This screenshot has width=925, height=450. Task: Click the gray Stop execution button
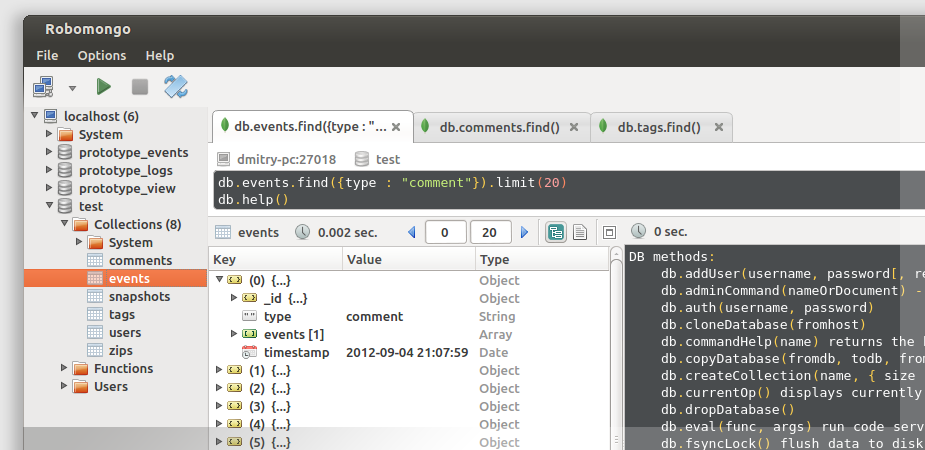(140, 87)
